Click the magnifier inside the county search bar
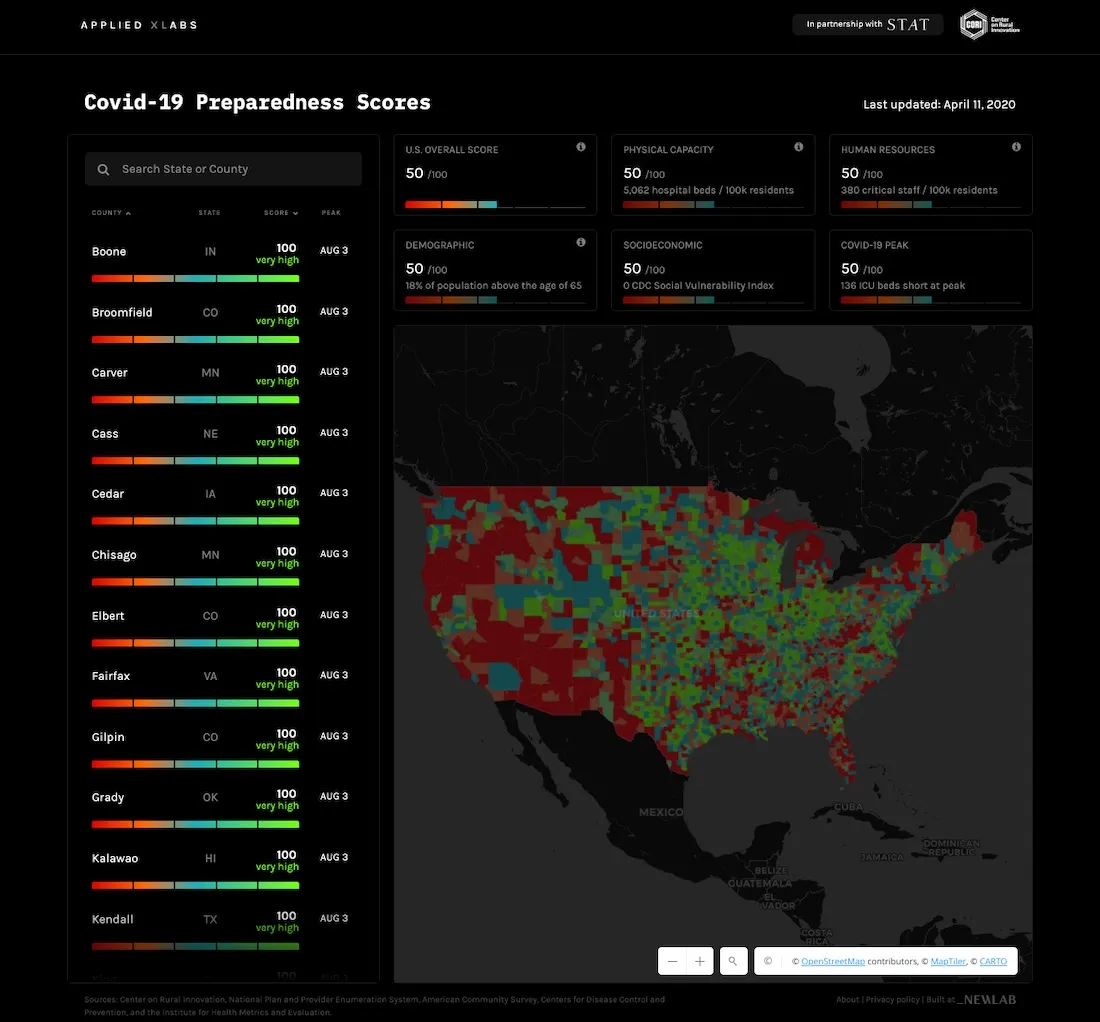The image size is (1100, 1022). 103,169
